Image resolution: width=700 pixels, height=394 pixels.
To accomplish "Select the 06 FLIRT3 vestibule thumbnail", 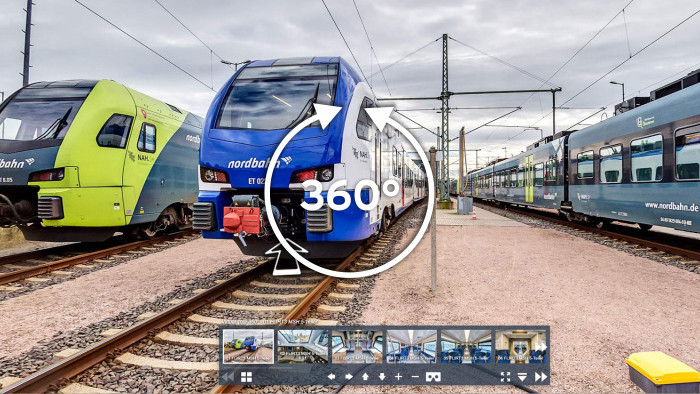I will pos(521,346).
